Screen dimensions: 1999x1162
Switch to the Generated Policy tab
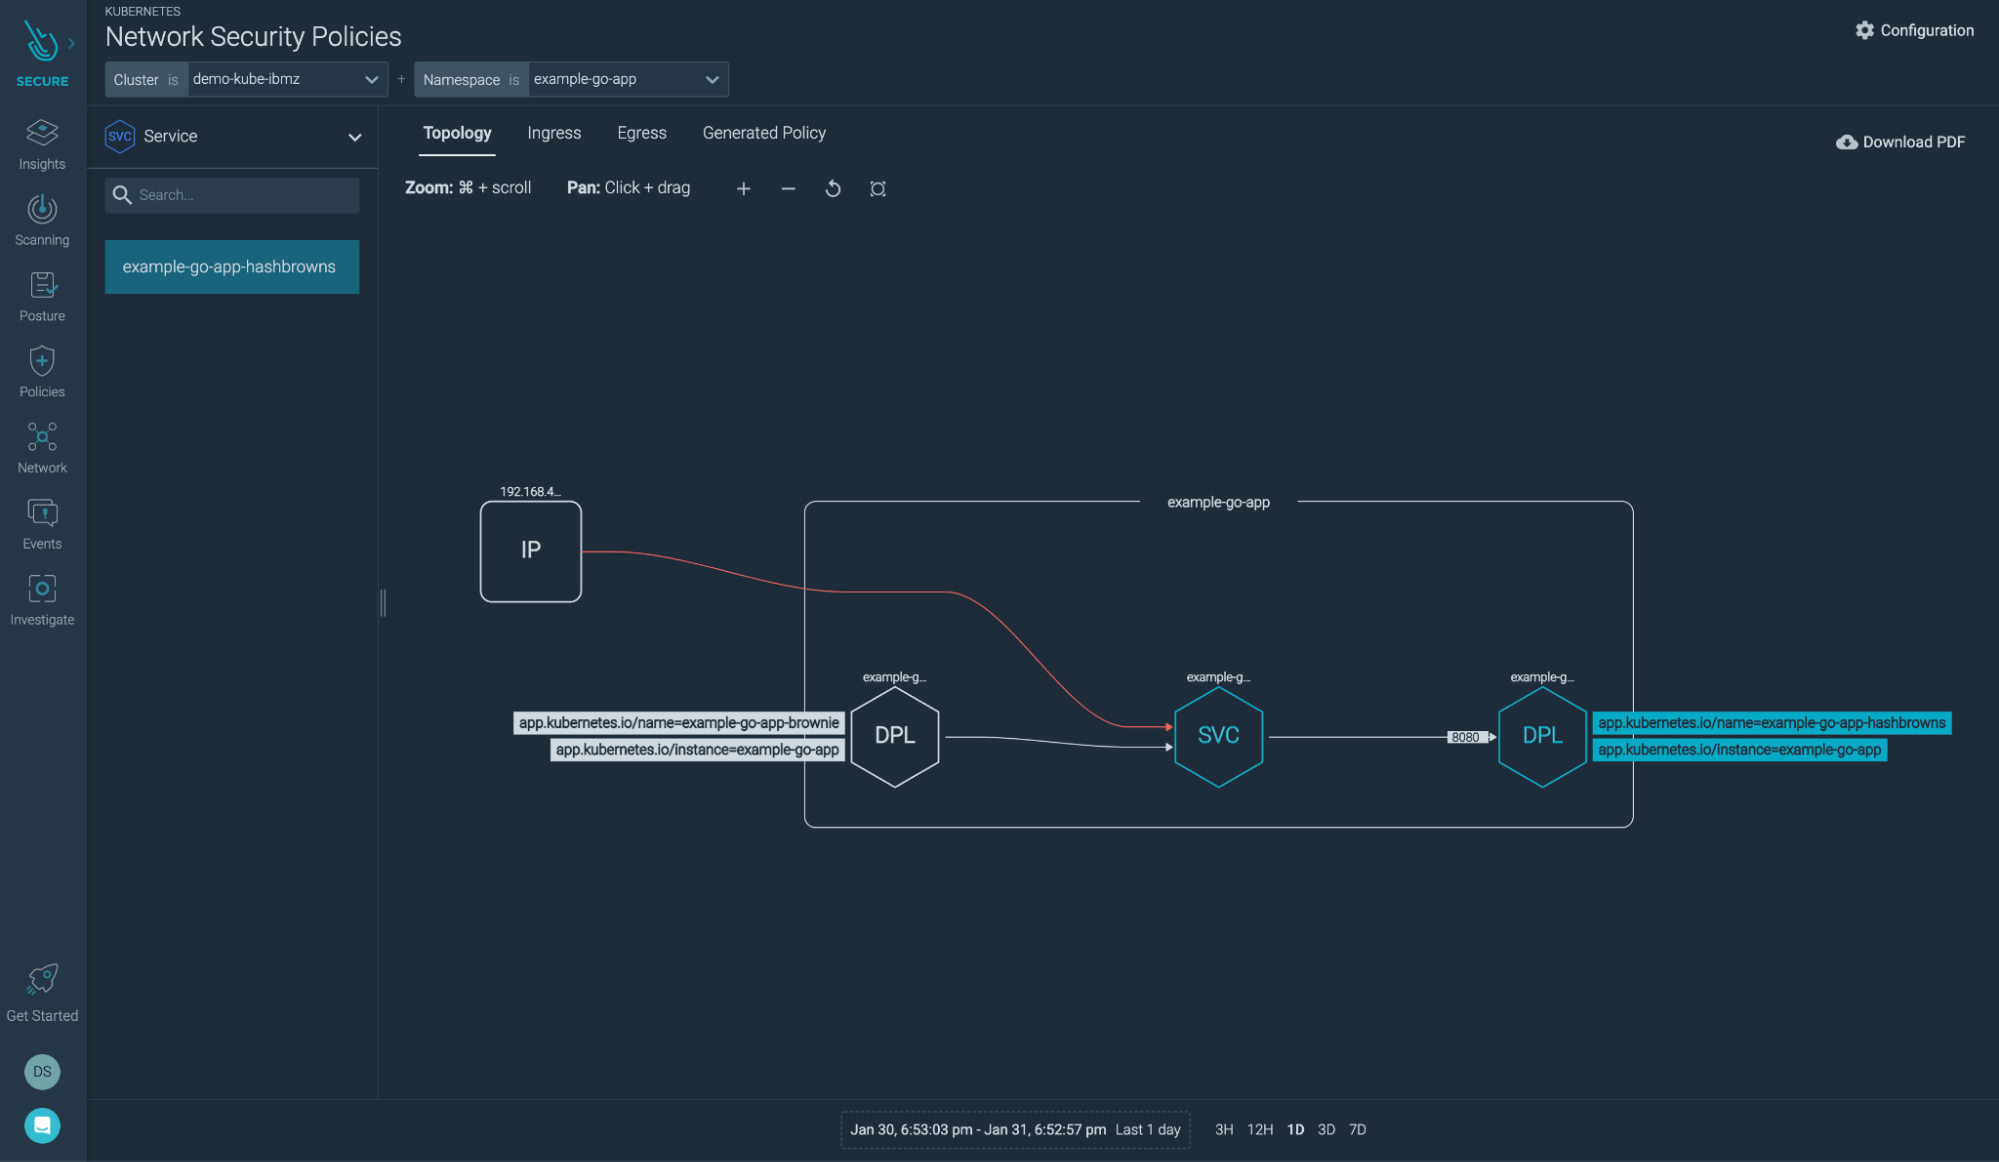tap(763, 133)
